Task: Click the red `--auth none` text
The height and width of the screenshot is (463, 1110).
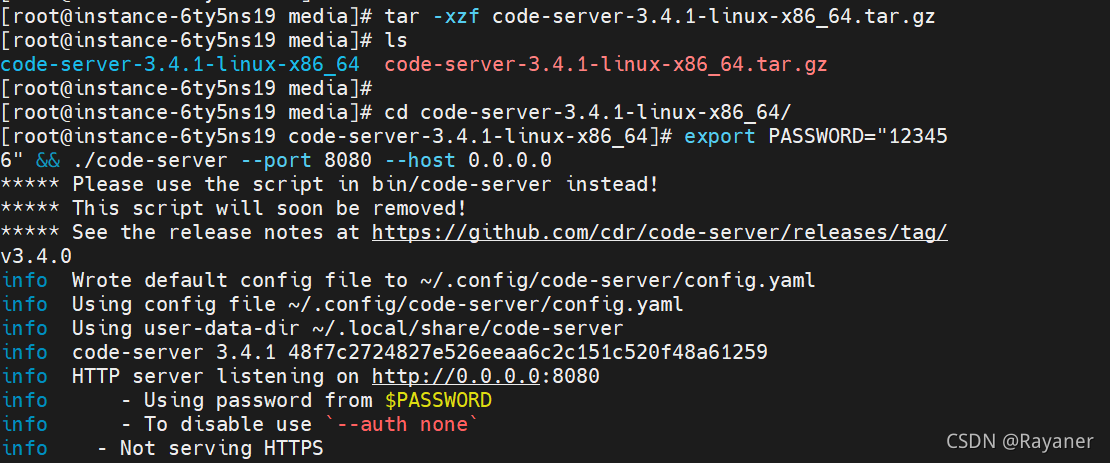Action: pos(402,424)
